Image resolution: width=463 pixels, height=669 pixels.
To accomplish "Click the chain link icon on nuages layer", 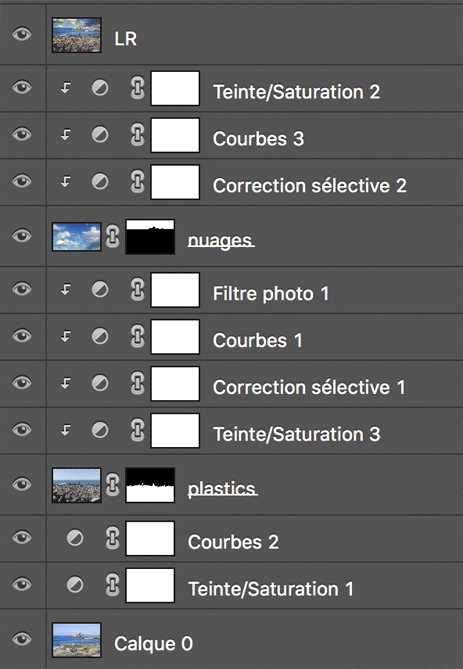I will point(112,236).
